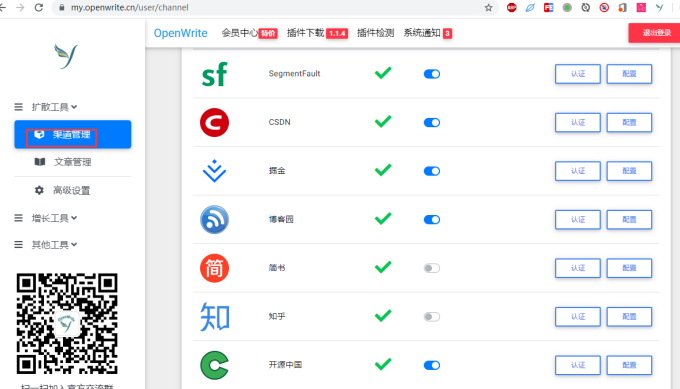Click the QR code image in sidebar
Screen dimensions: 680x389
(x=67, y=324)
